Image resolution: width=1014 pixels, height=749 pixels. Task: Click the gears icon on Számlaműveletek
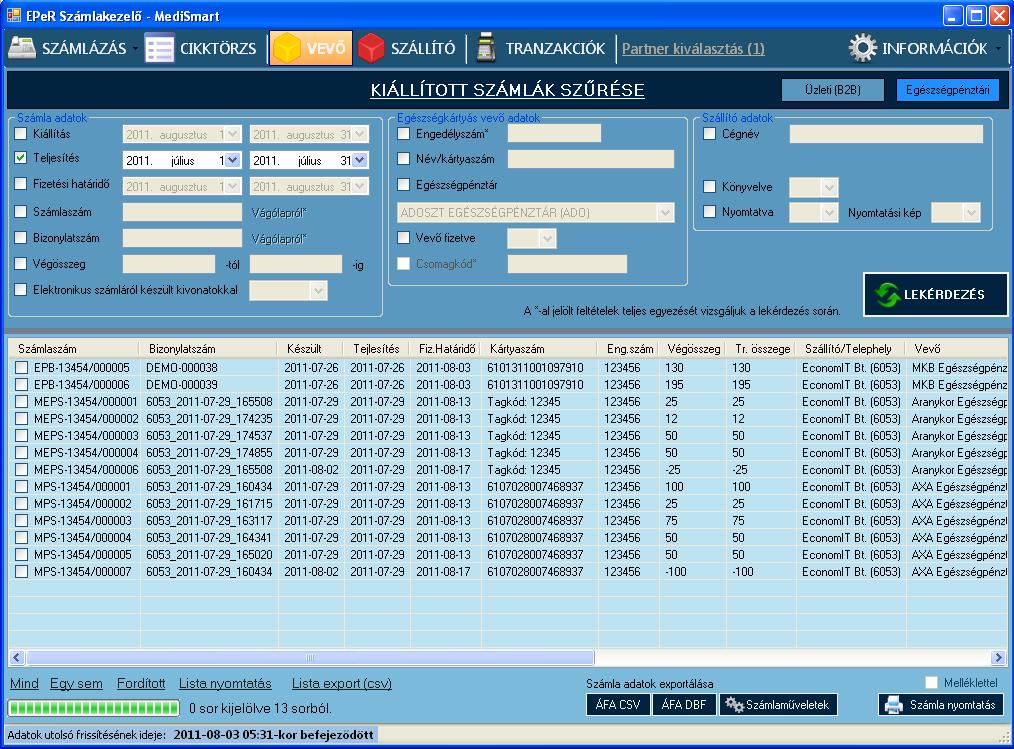[x=734, y=704]
